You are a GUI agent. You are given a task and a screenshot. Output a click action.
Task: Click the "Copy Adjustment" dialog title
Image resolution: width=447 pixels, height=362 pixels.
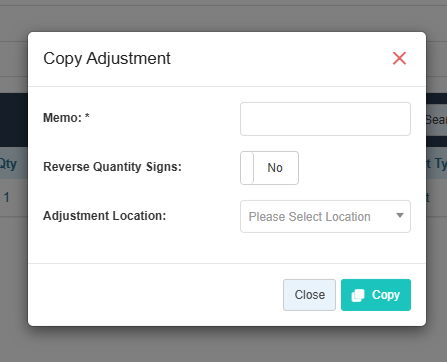(x=107, y=59)
